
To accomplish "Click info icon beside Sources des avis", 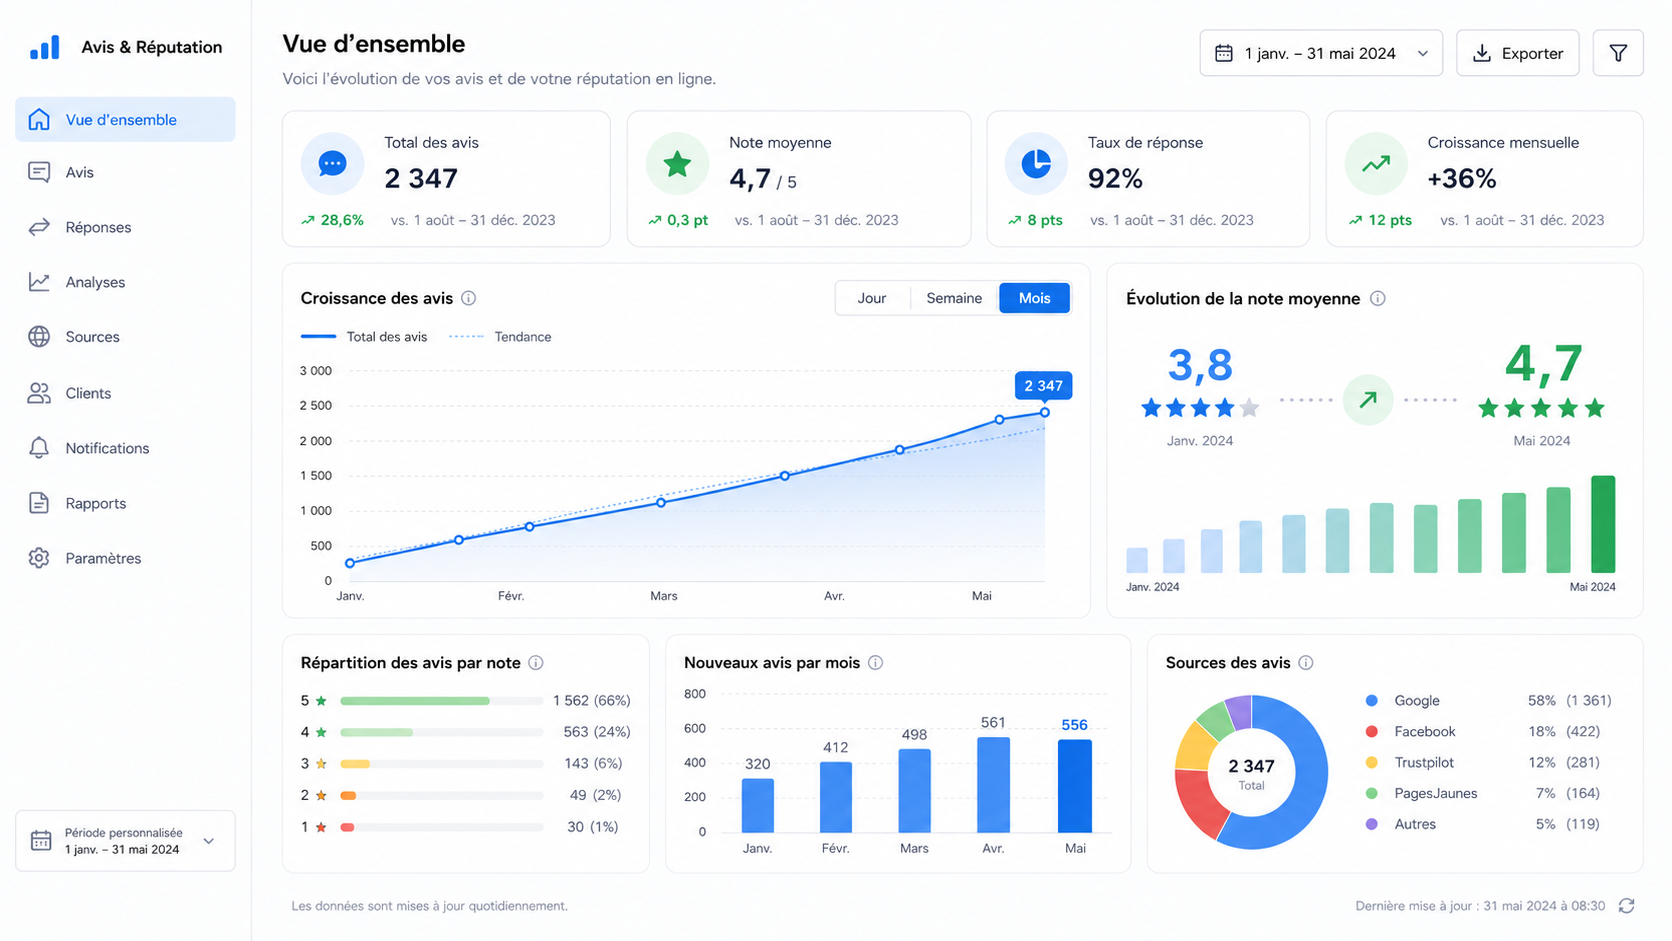I will tap(1306, 663).
